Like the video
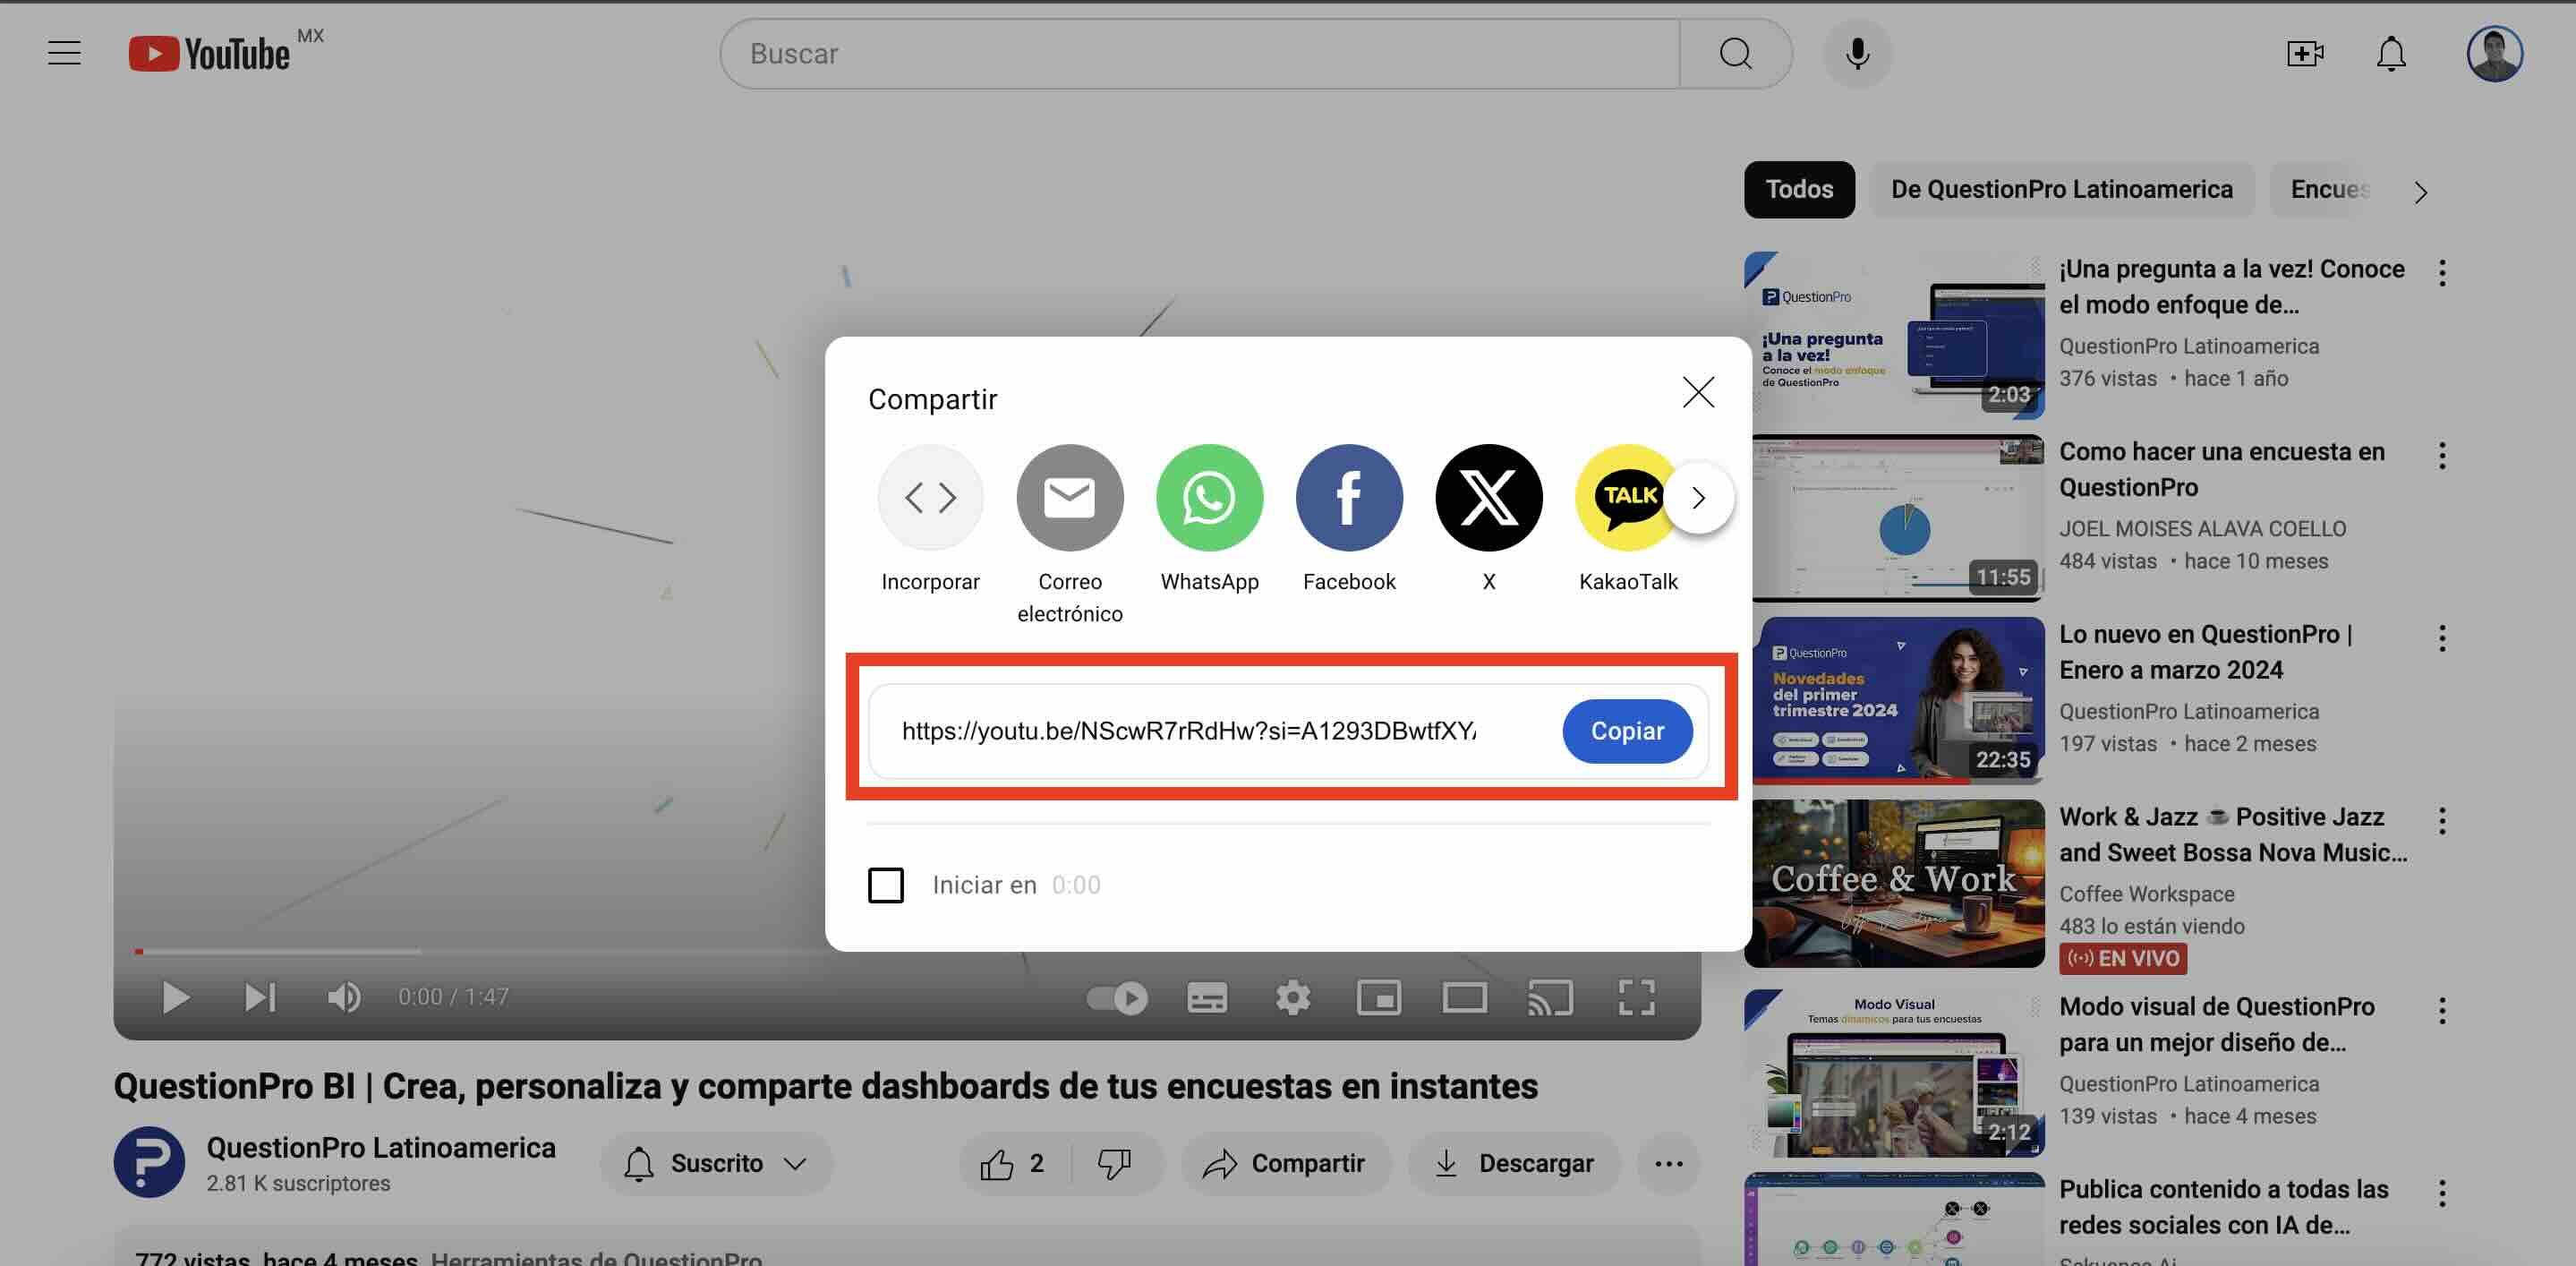Image resolution: width=2576 pixels, height=1266 pixels. point(1014,1163)
